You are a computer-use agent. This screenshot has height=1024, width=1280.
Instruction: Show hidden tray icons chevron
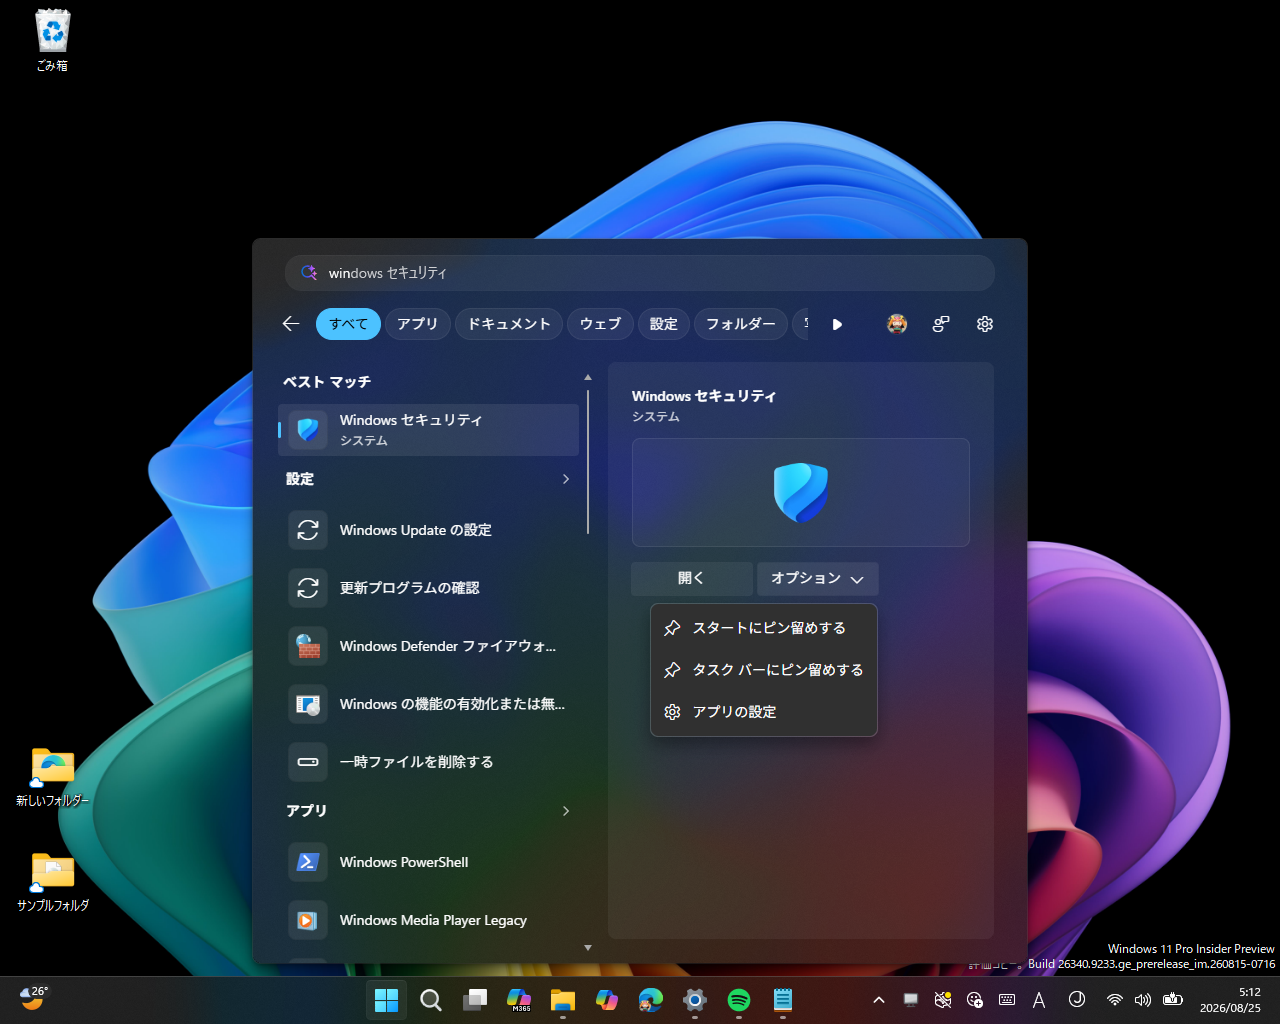click(x=879, y=1000)
